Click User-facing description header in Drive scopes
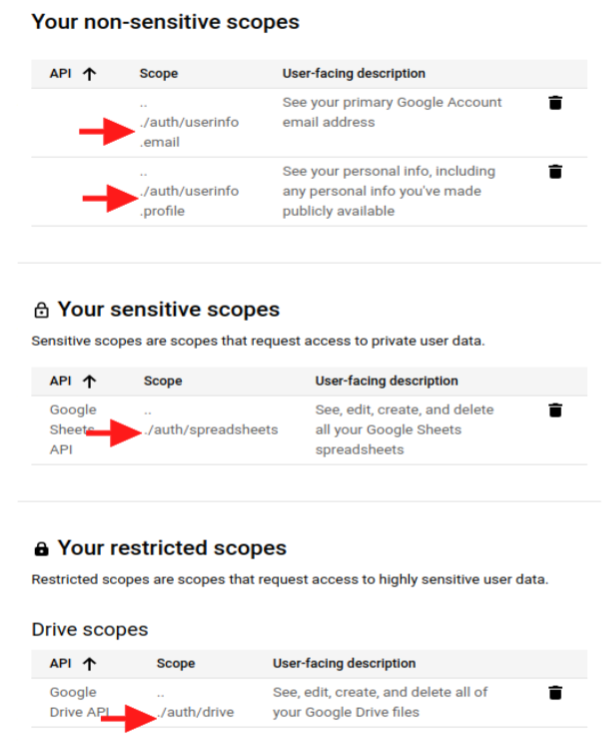 344,663
